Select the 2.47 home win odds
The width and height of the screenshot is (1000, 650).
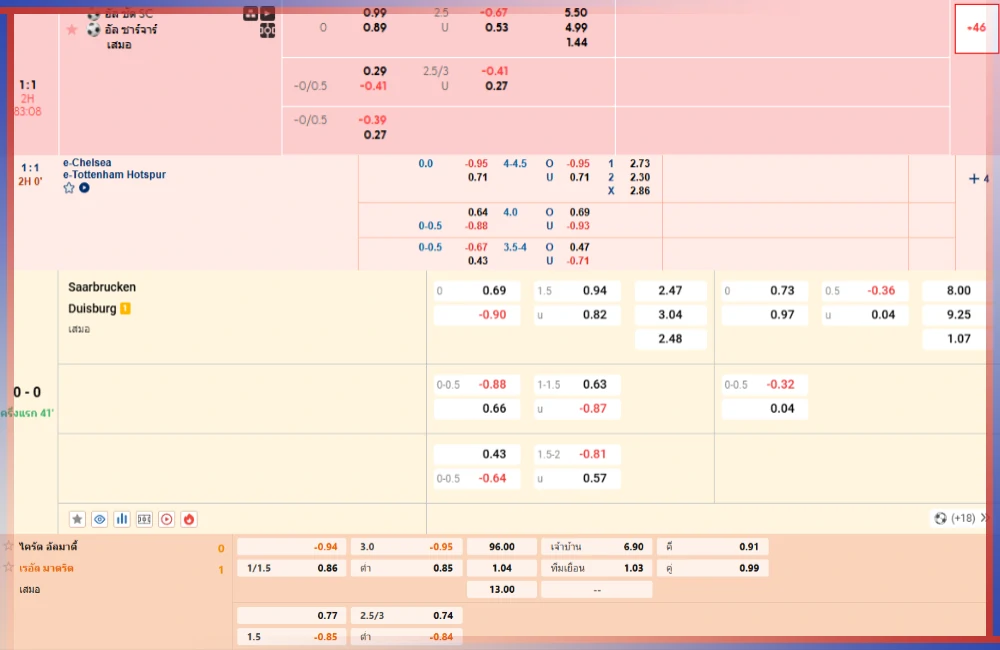(x=671, y=291)
